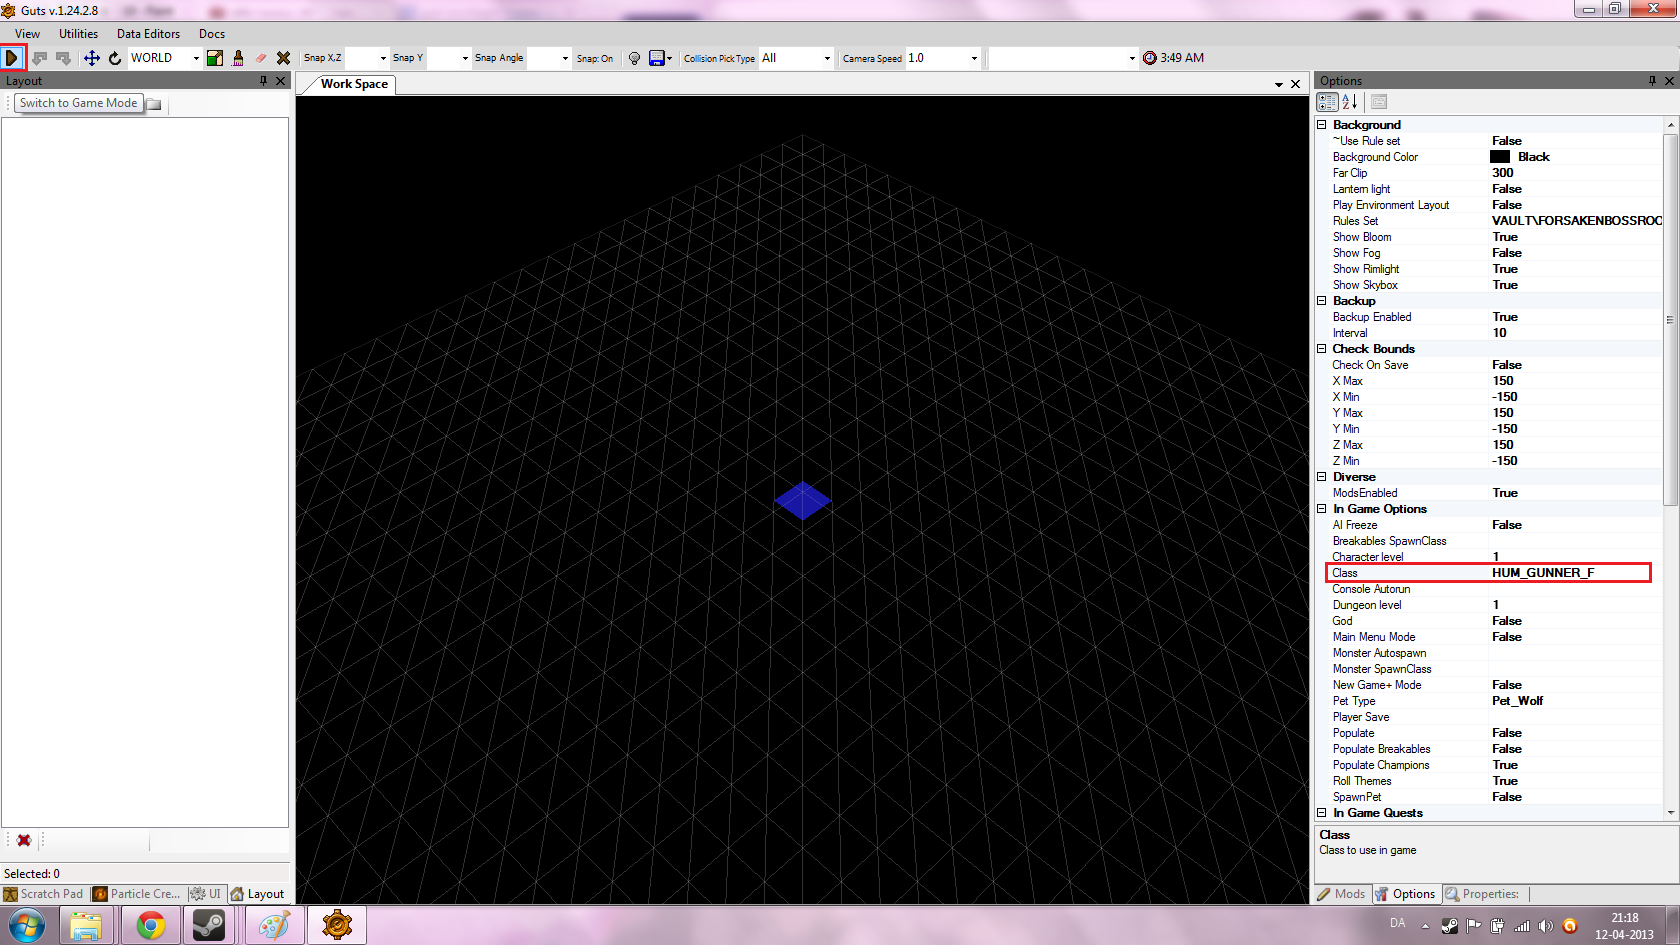
Task: Select the Work Space tab
Action: (x=354, y=84)
